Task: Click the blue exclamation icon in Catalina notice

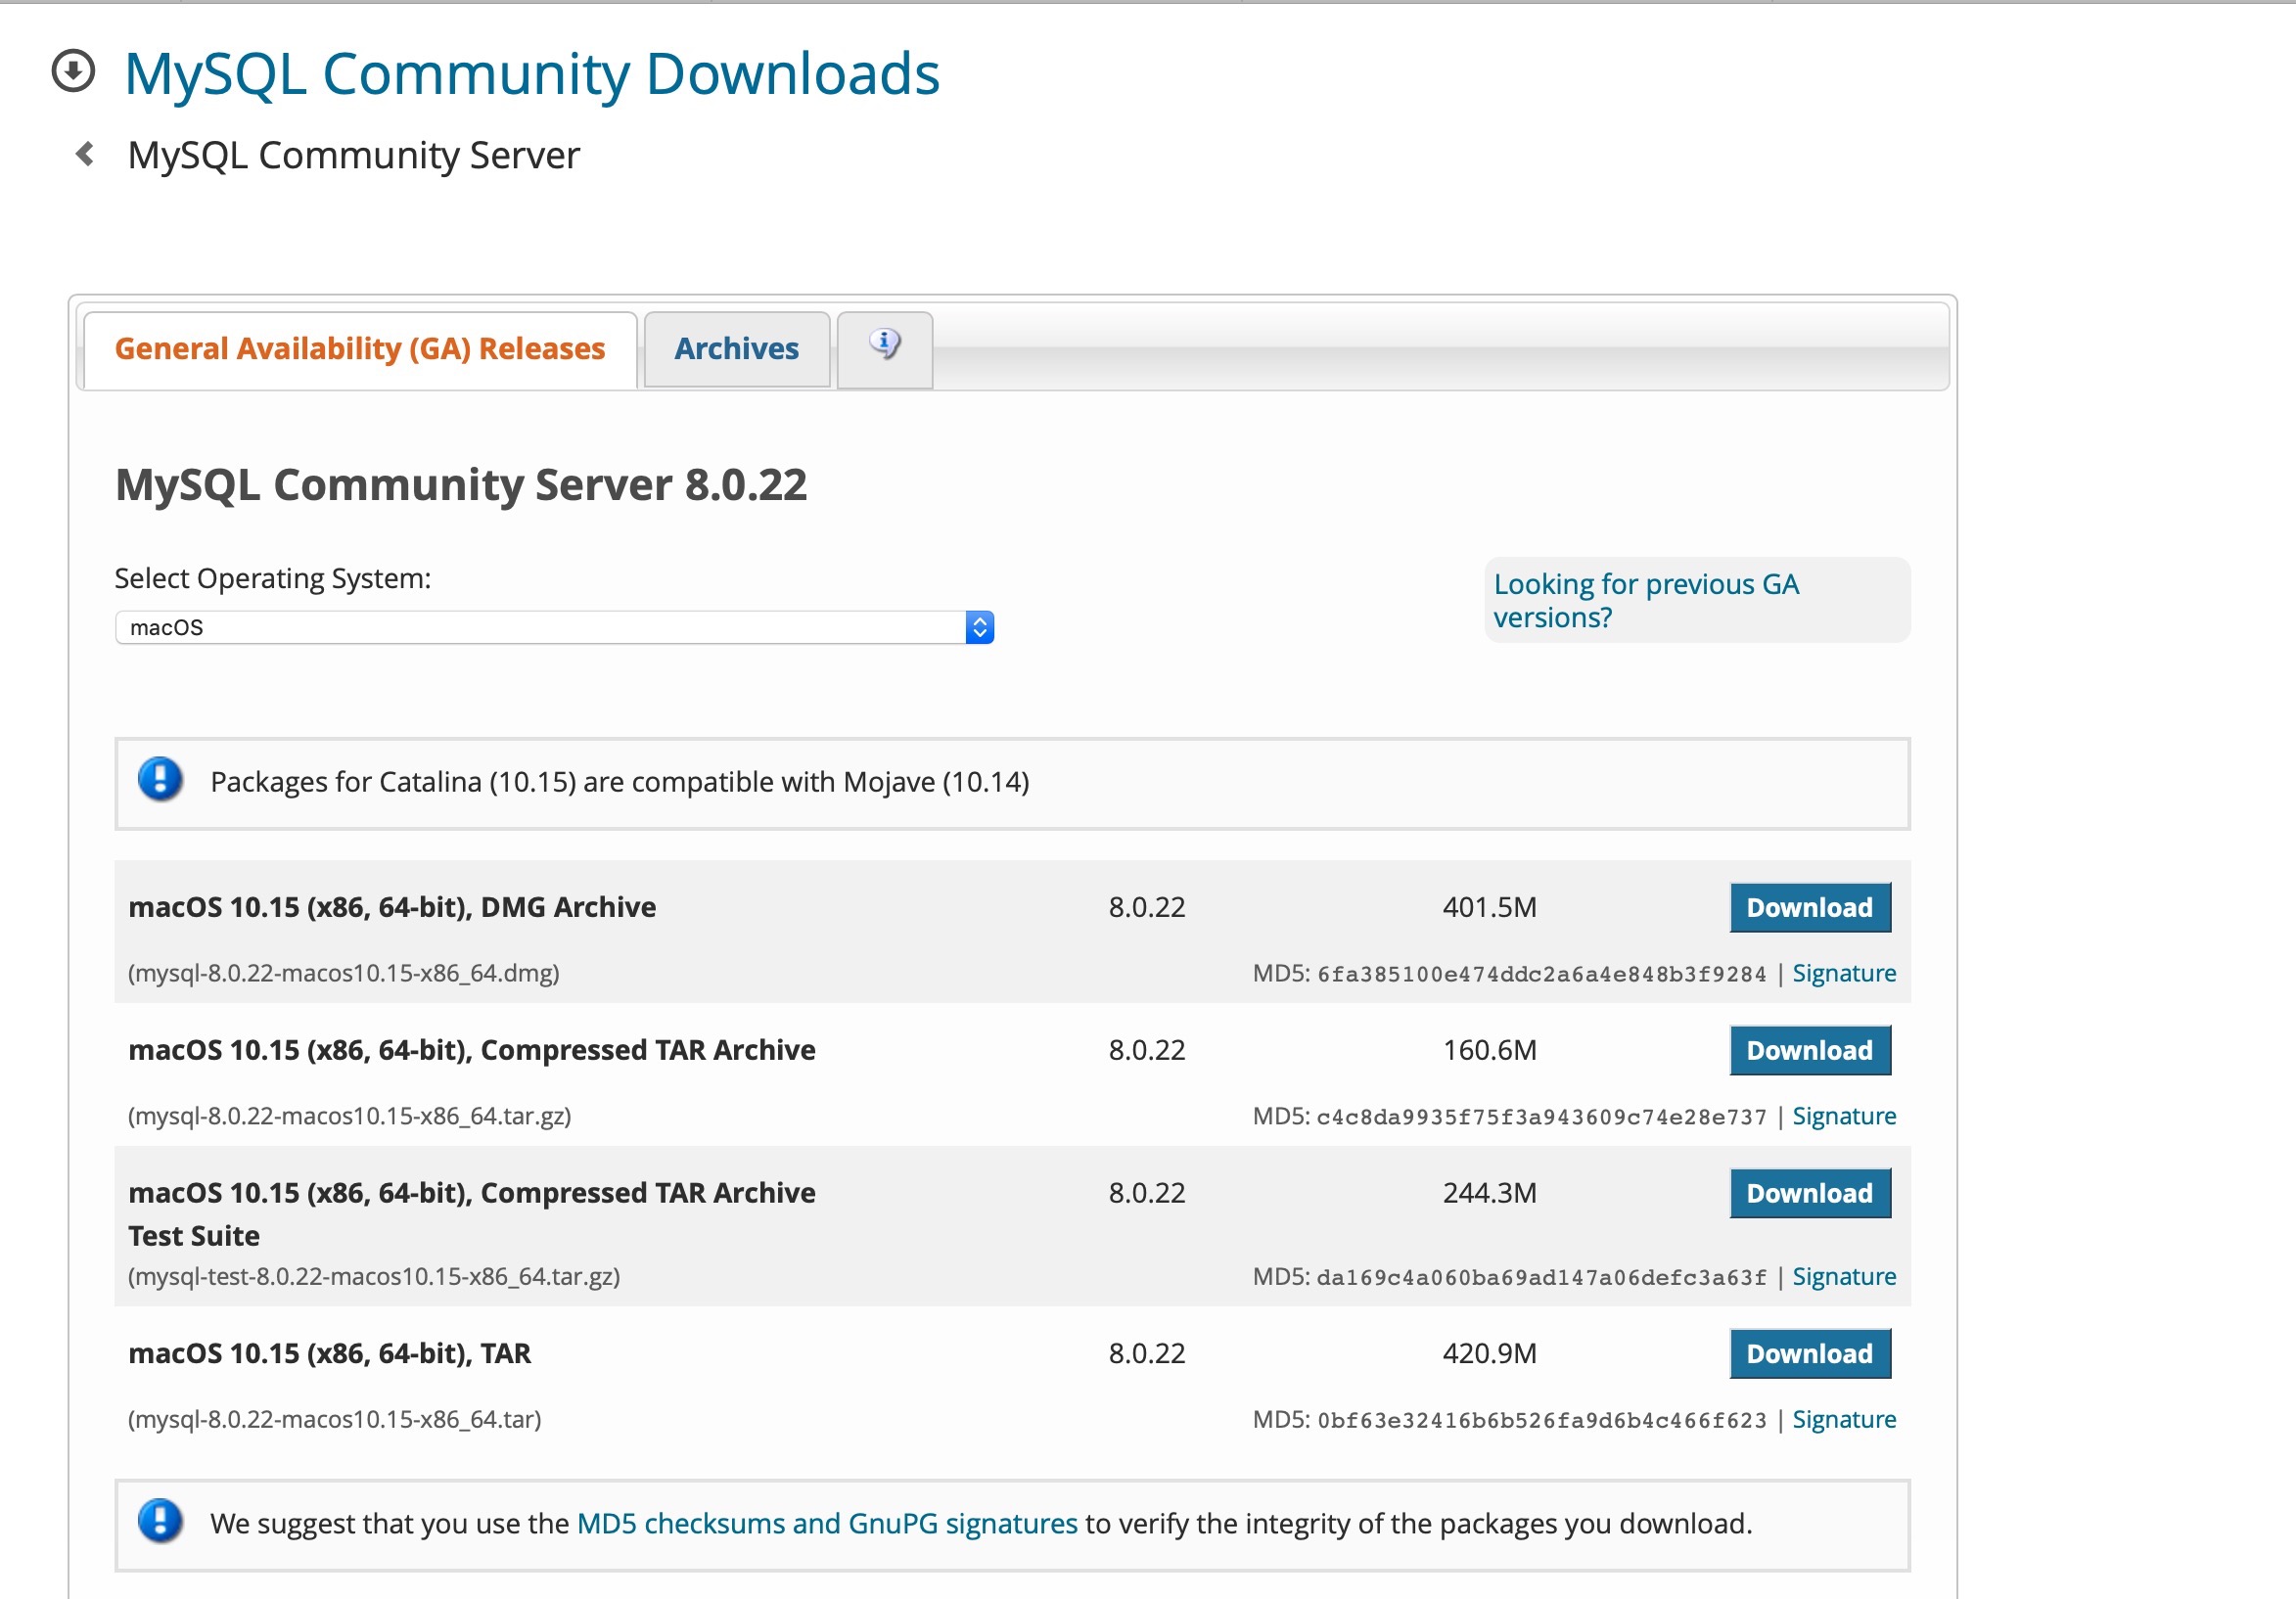Action: click(160, 780)
